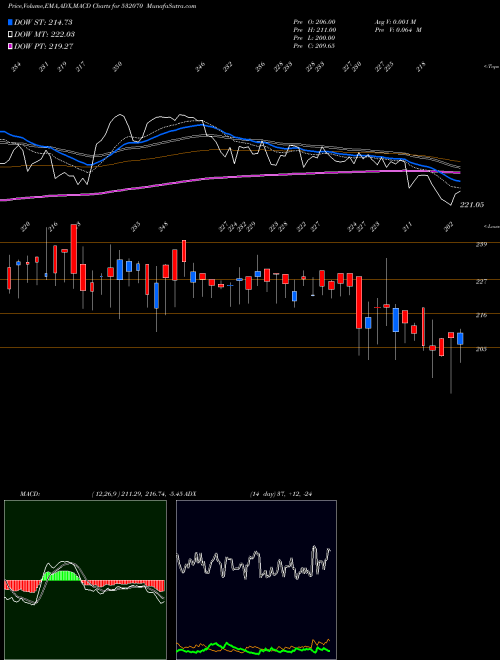Open the dark blue ADX indicator panel

coord(256,580)
